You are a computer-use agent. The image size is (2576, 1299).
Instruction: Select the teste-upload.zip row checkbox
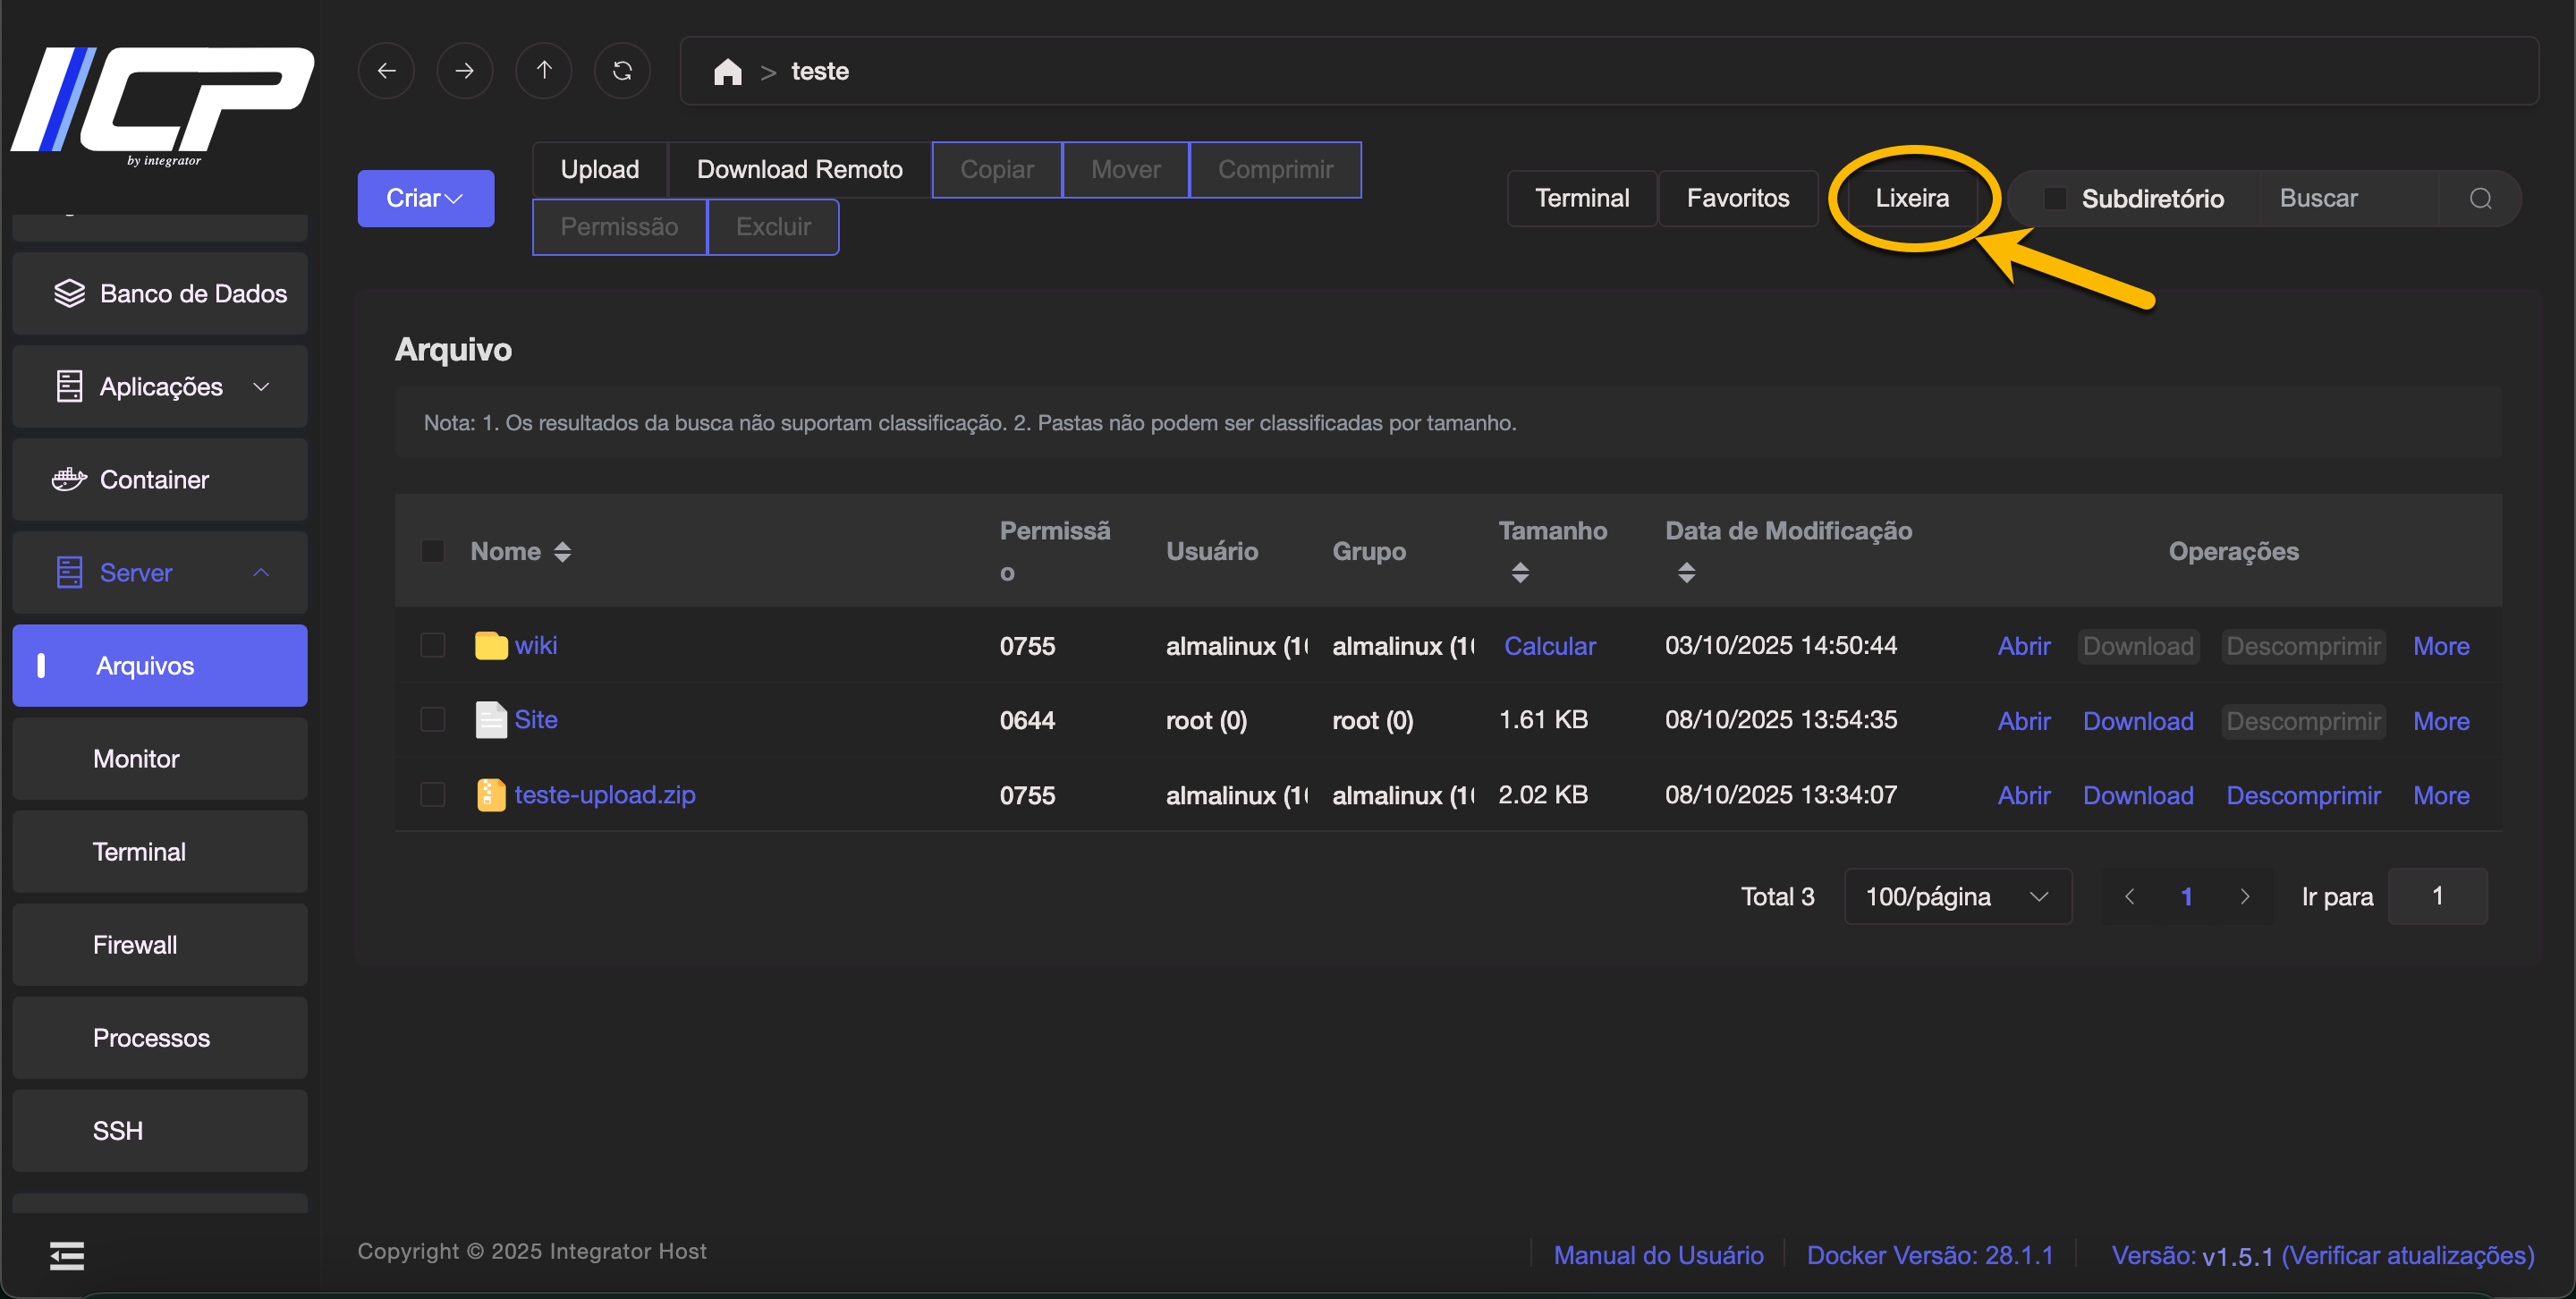[x=433, y=794]
